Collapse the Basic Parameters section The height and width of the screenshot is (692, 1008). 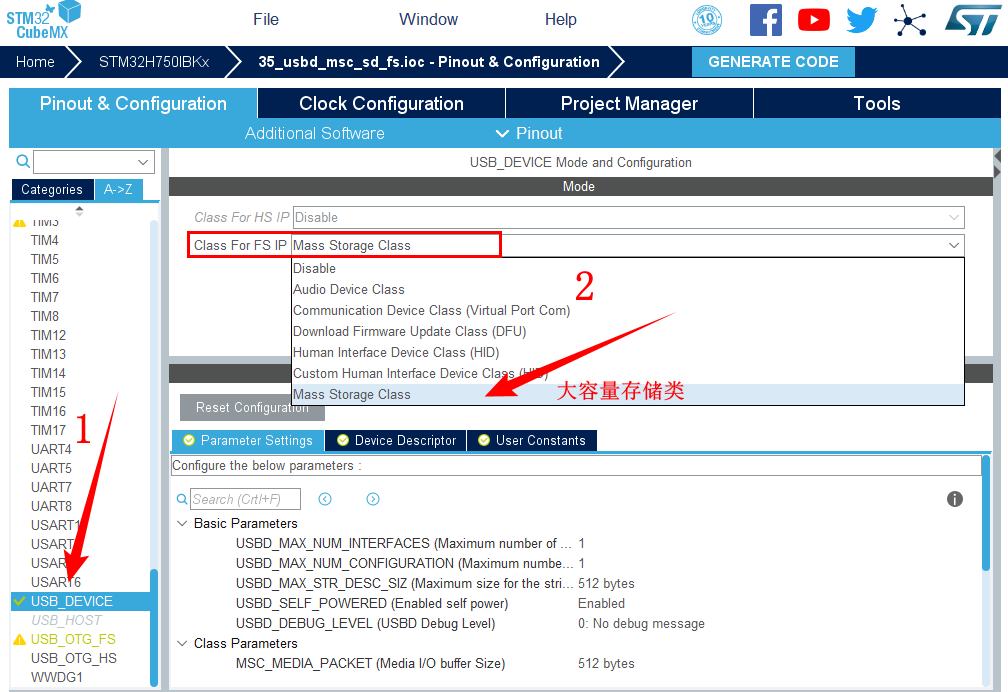(x=182, y=523)
